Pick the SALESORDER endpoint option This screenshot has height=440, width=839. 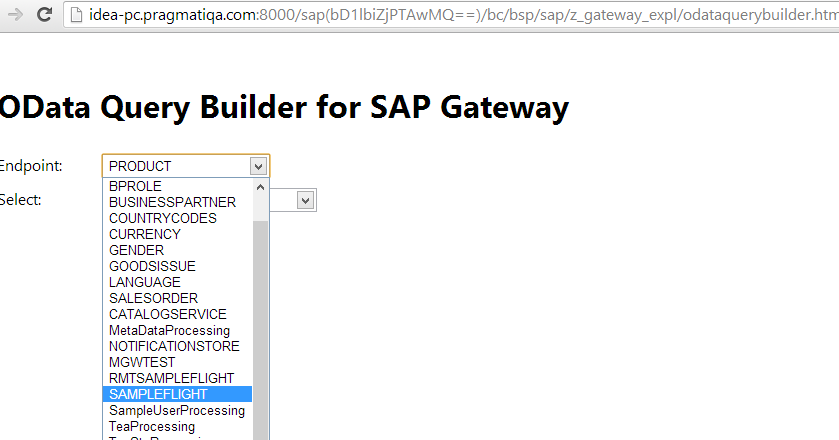(177, 298)
